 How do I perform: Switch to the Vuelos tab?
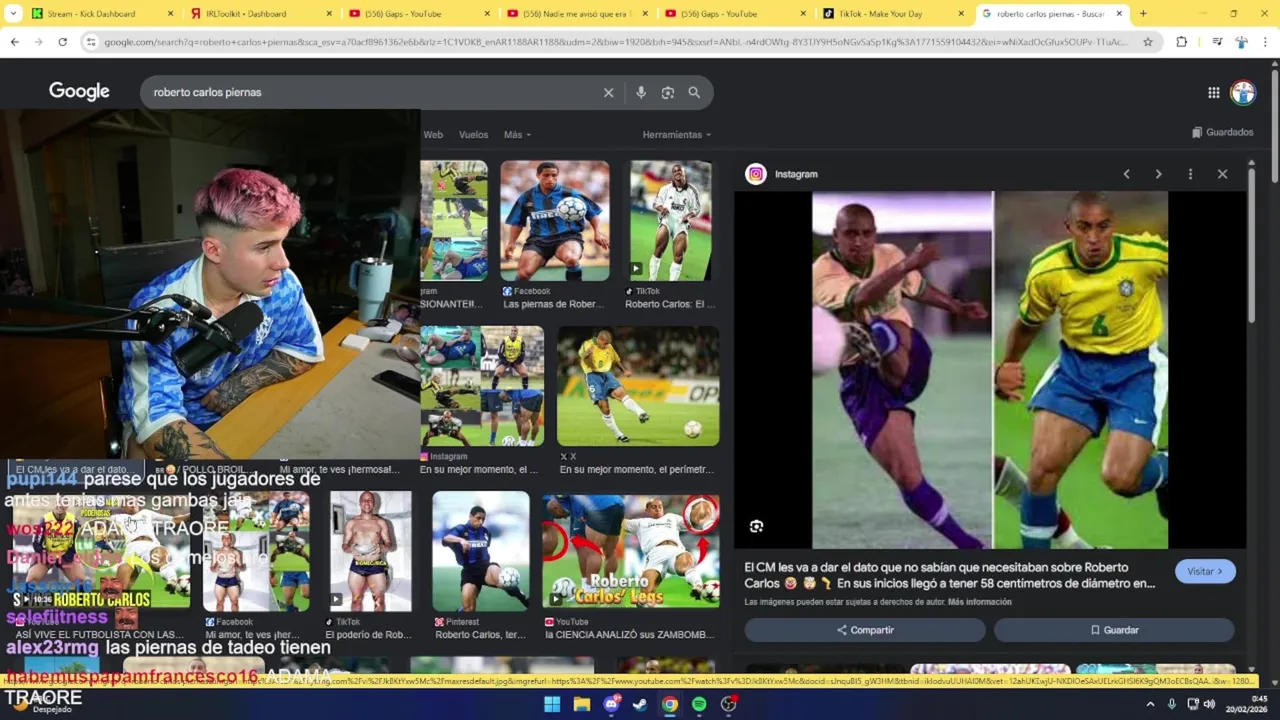pos(473,134)
